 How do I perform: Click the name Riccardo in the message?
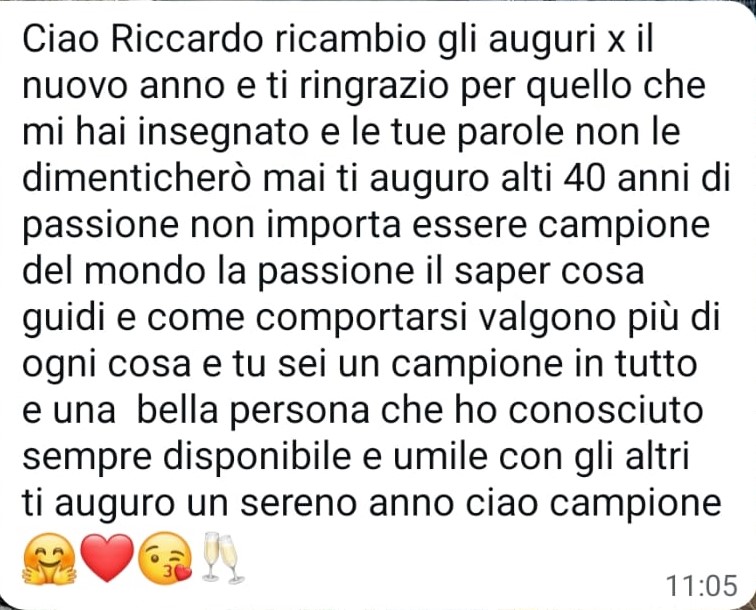[x=187, y=40]
